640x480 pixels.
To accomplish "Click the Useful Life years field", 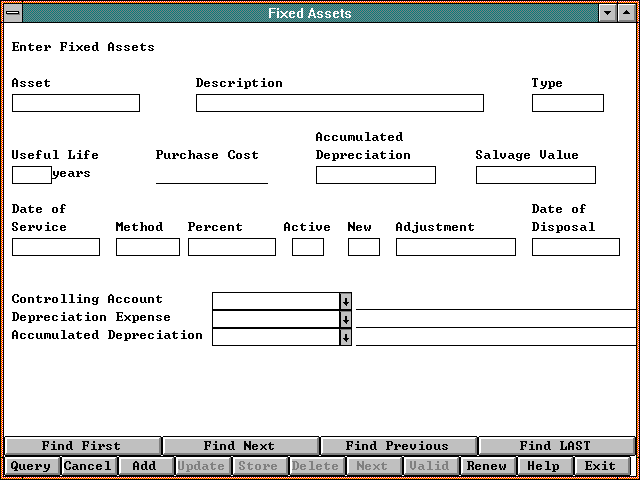I will pyautogui.click(x=31, y=175).
